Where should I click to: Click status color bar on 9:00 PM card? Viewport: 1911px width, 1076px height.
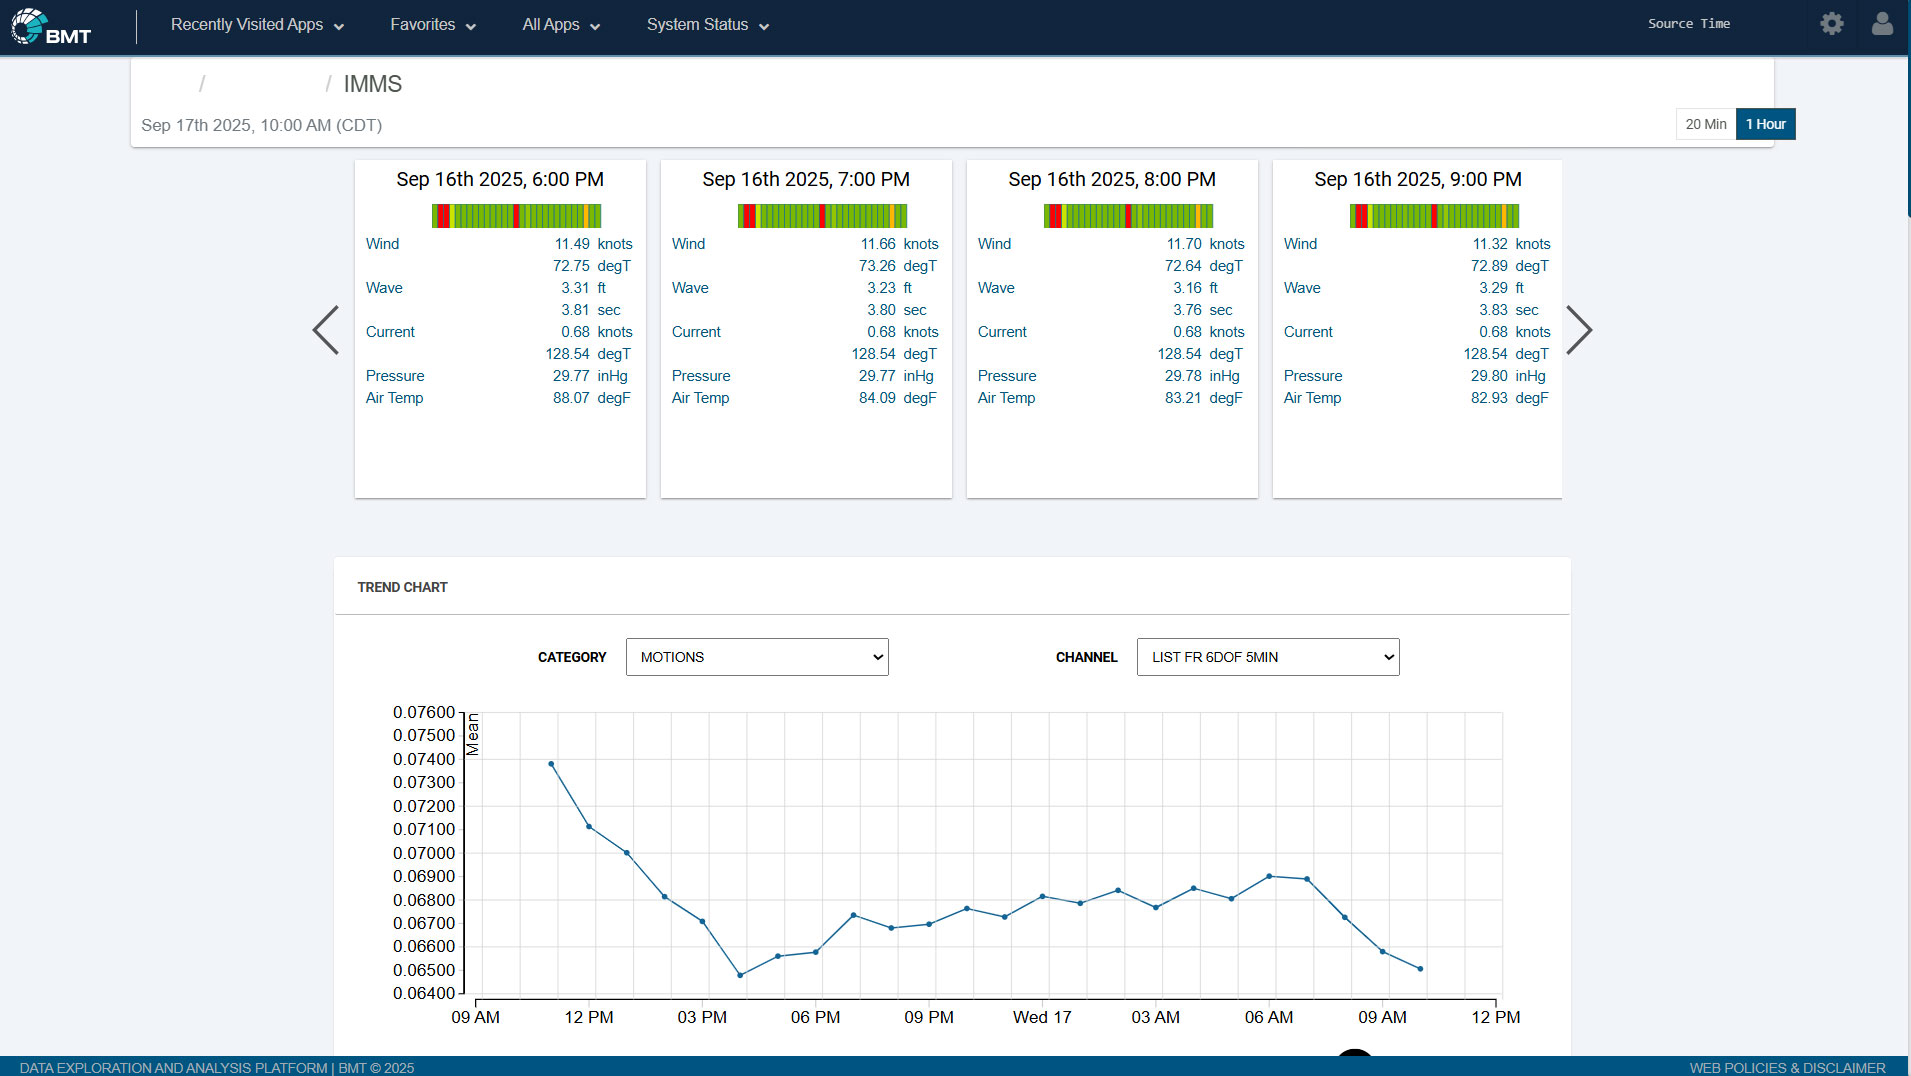point(1433,216)
